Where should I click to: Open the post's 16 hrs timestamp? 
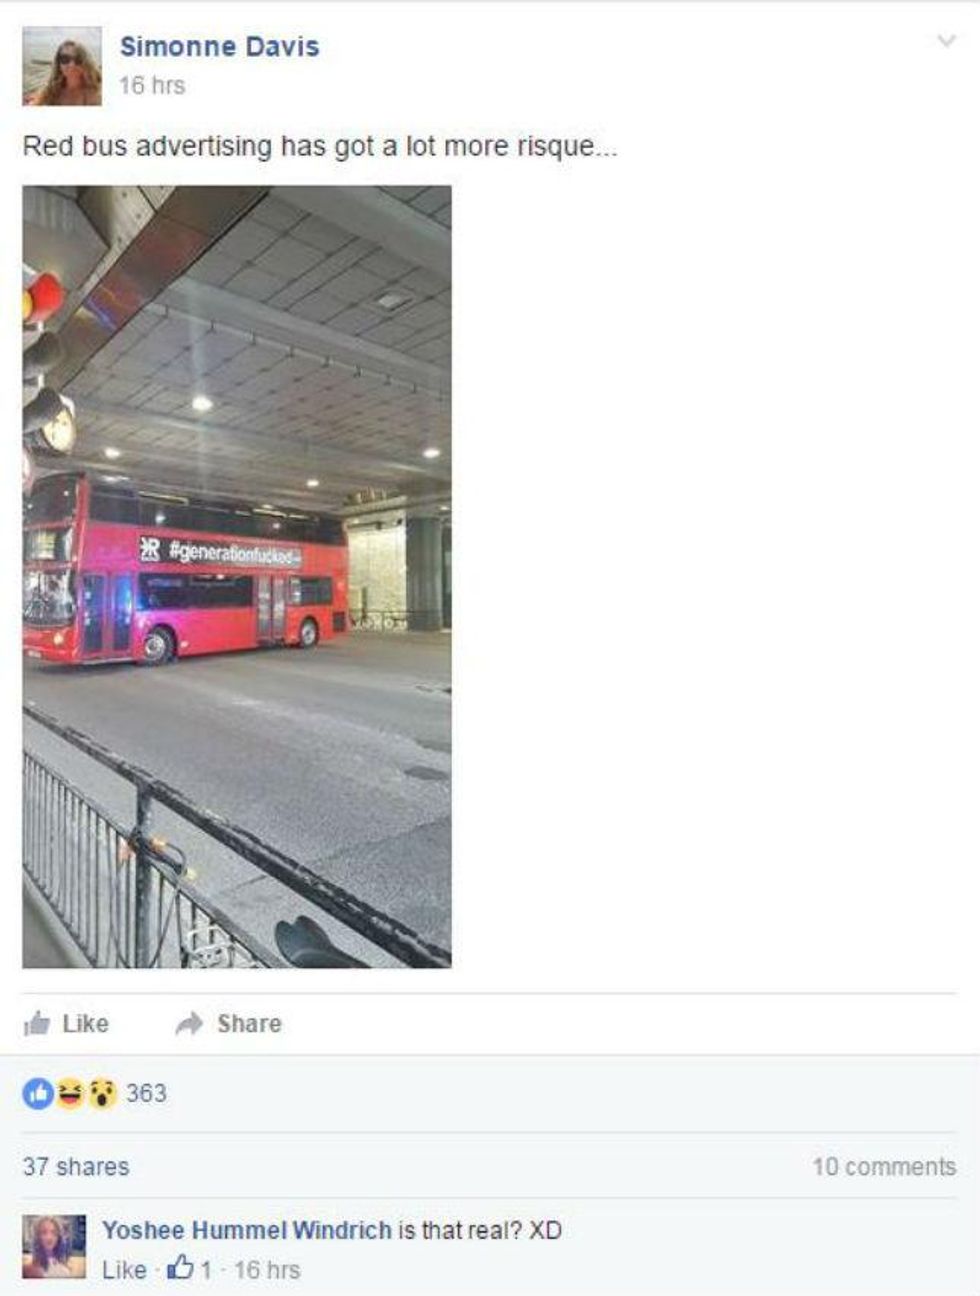pos(152,86)
